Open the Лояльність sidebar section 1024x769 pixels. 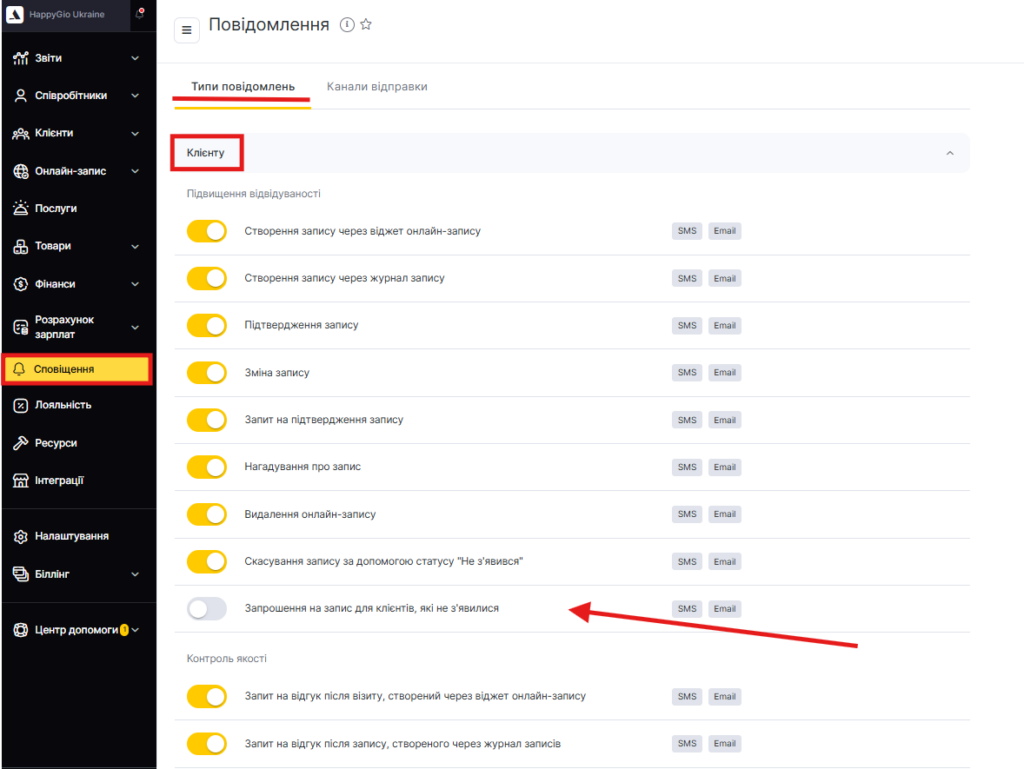62,405
